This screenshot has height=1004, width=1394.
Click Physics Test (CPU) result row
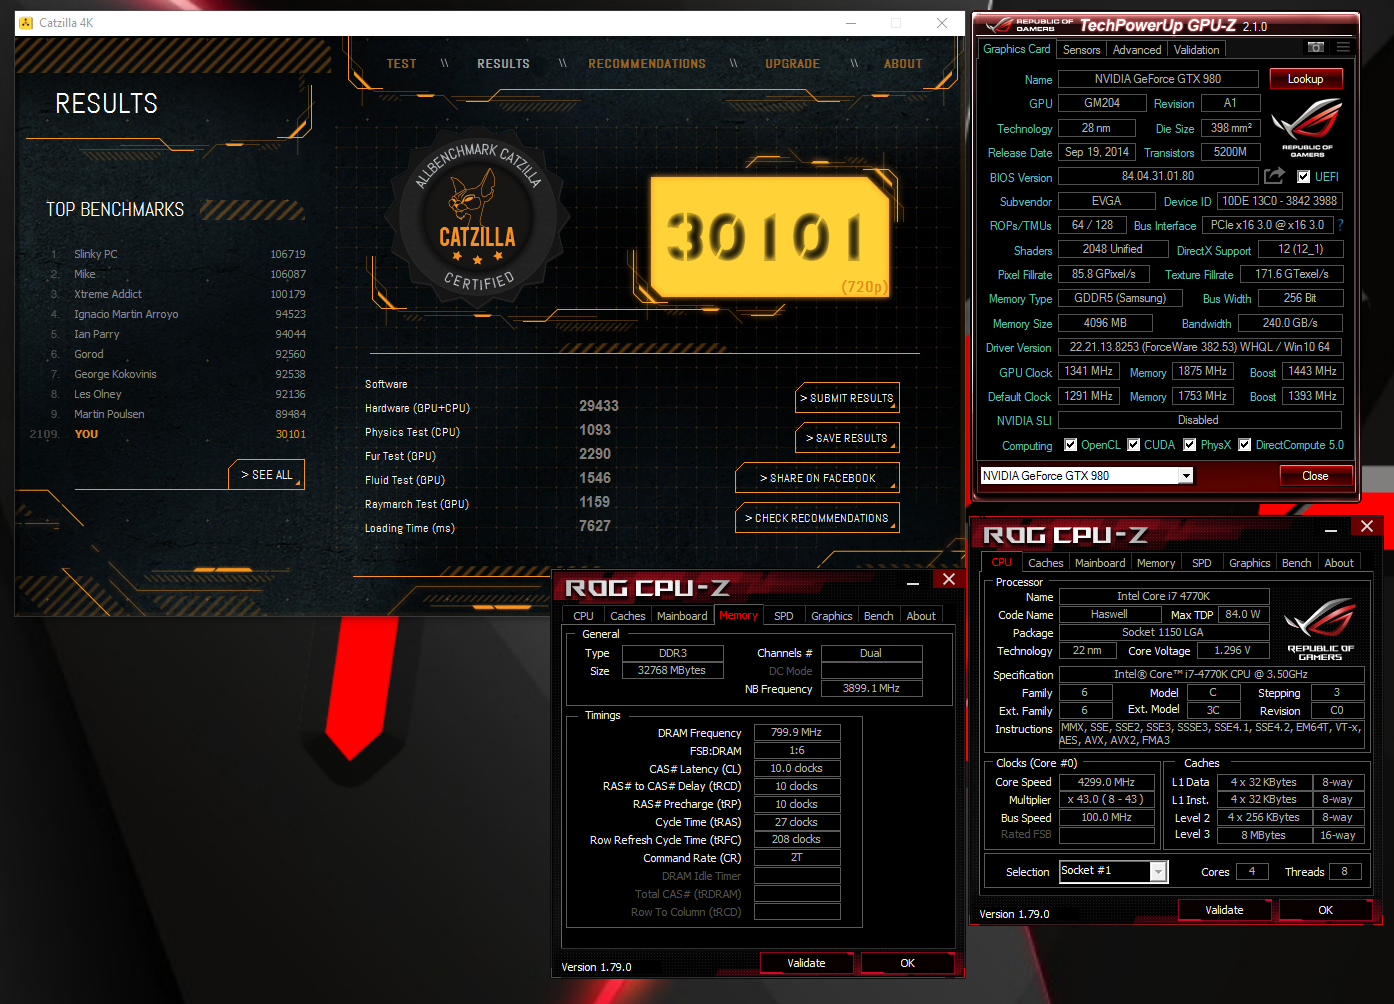489,431
